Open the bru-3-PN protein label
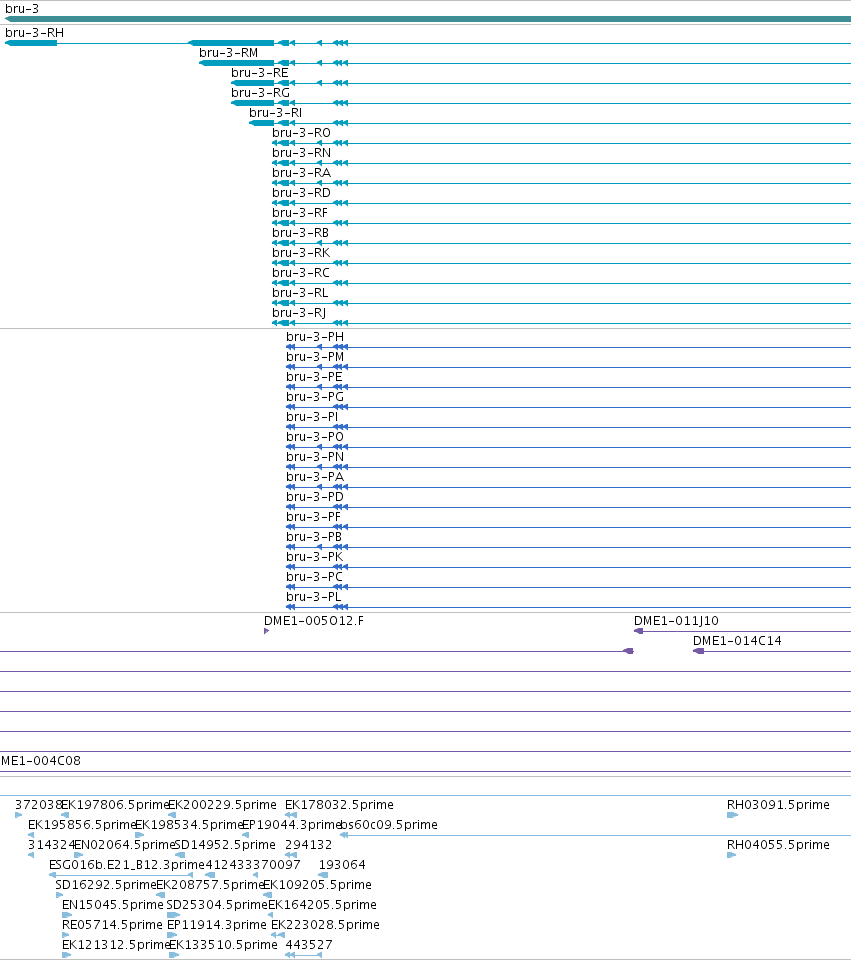Screen dimensions: 851x960 pos(315,457)
